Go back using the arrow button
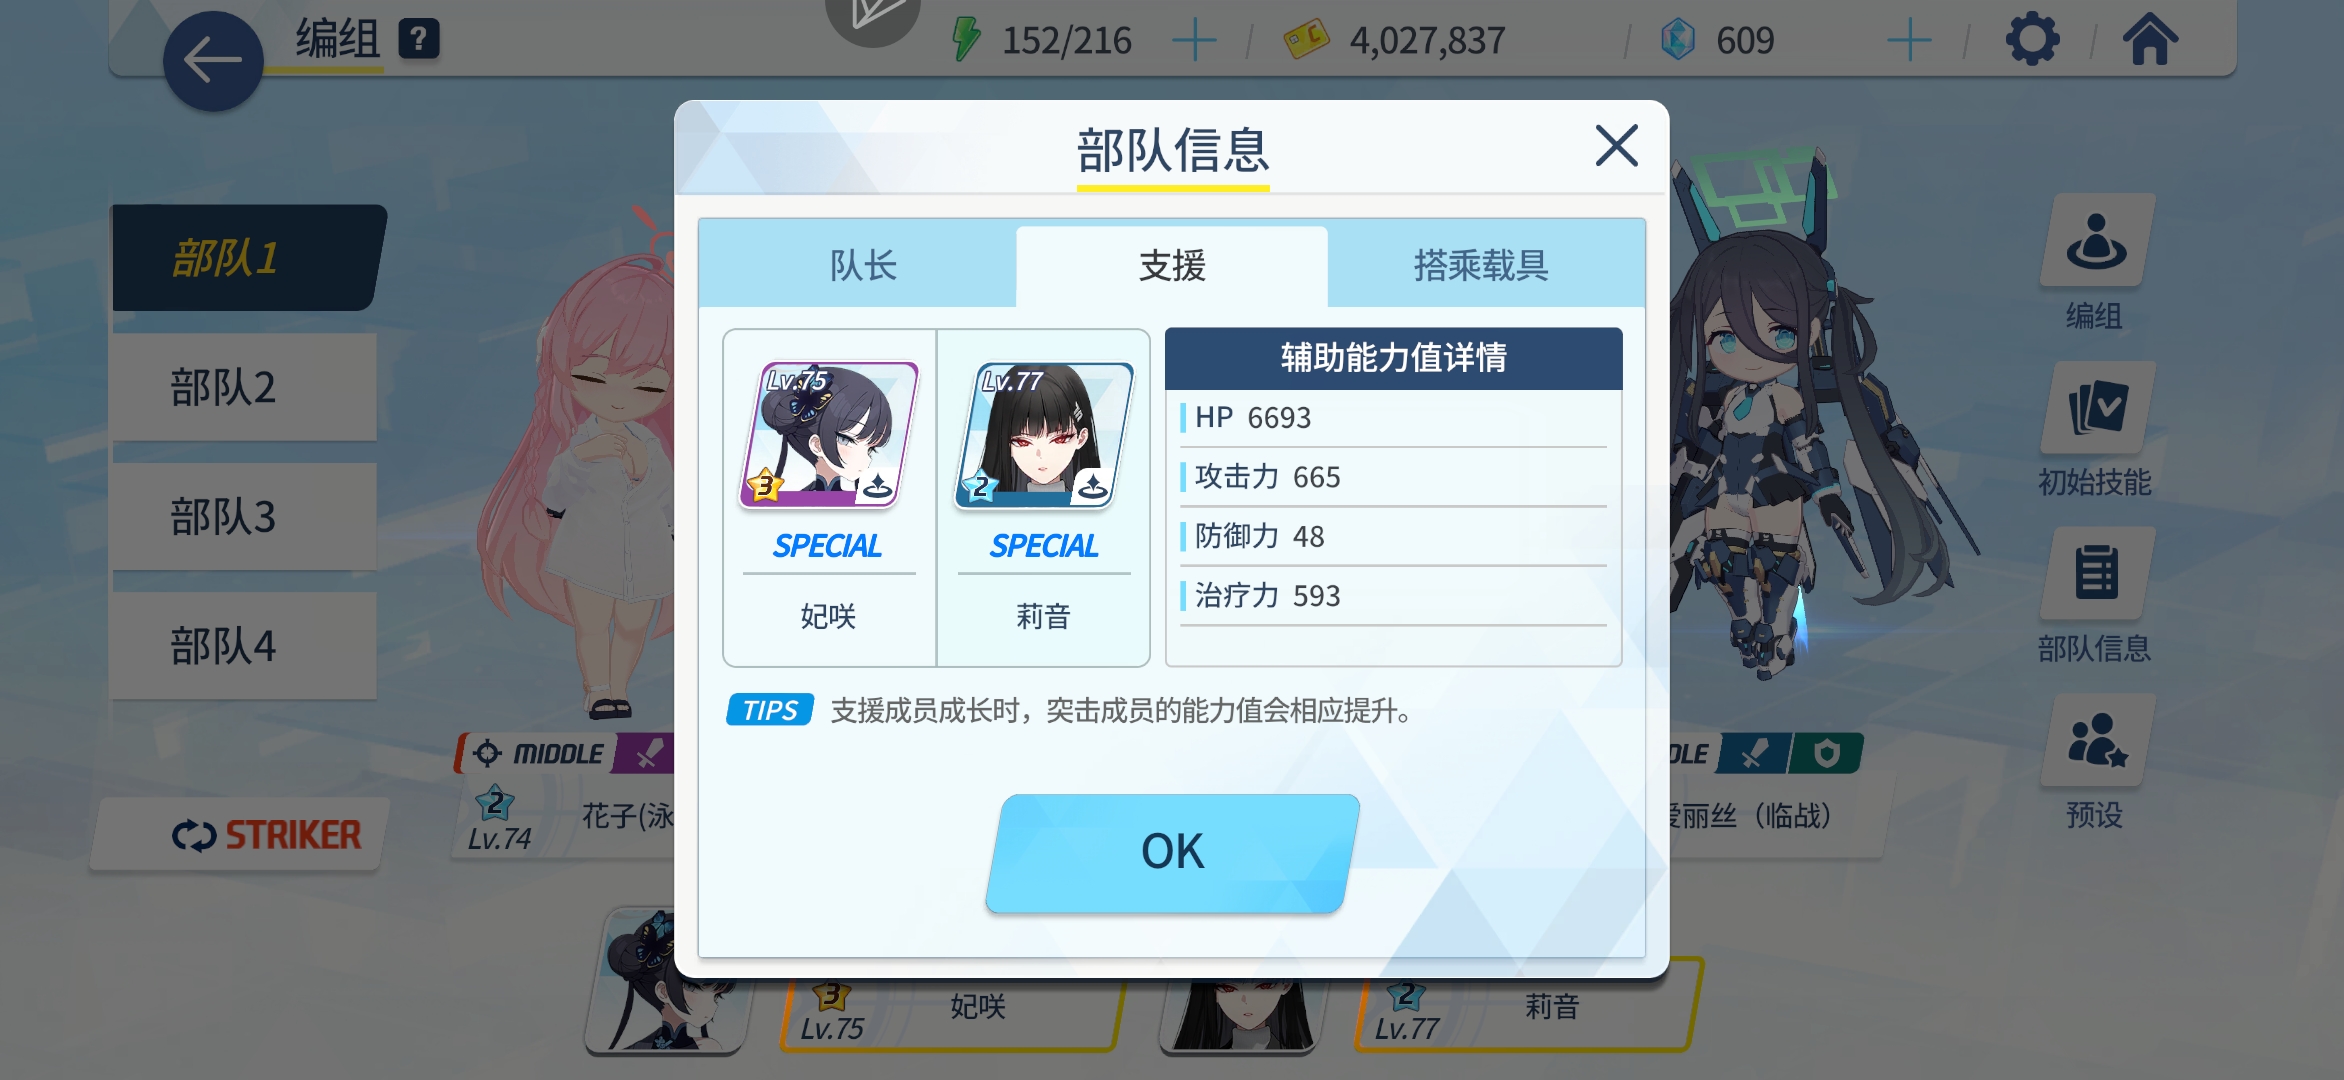 pos(213,61)
